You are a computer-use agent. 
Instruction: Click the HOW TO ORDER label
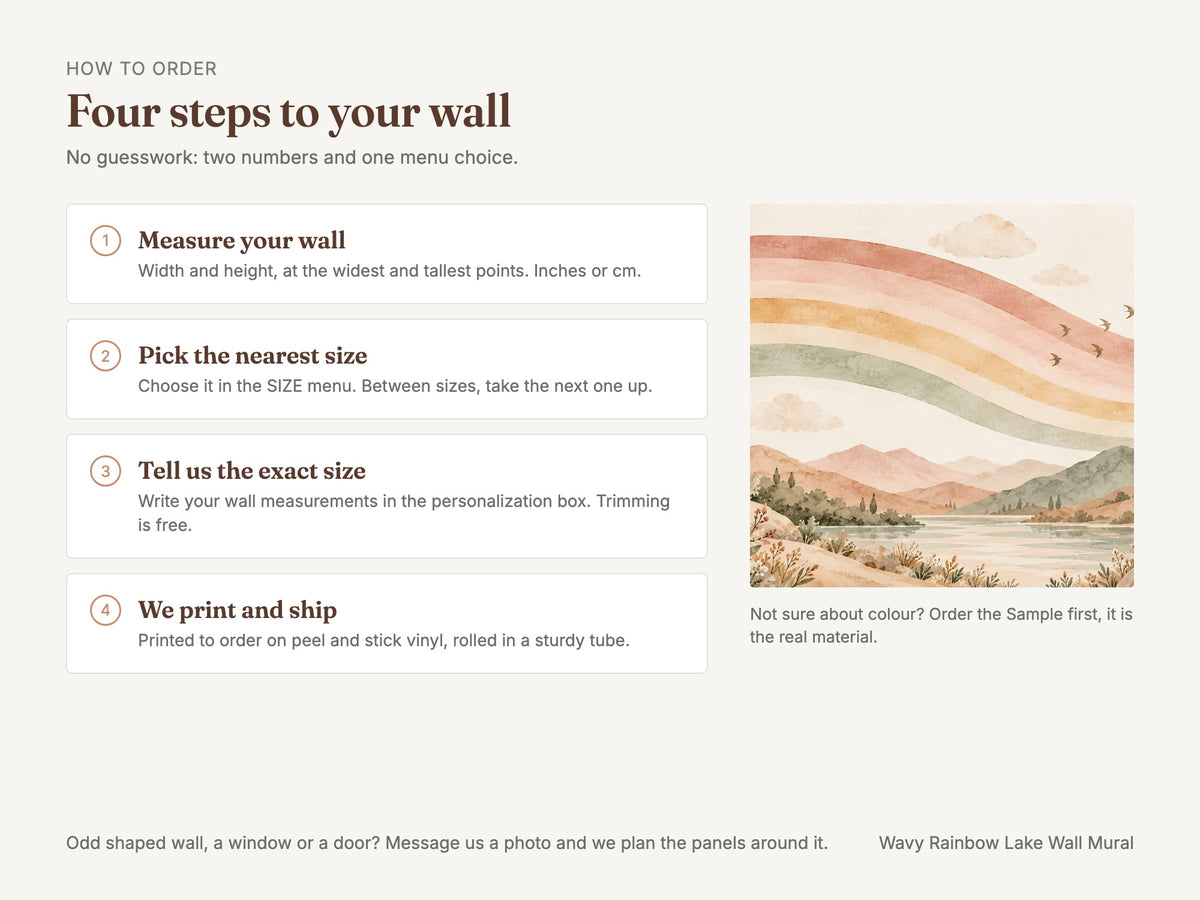click(141, 69)
